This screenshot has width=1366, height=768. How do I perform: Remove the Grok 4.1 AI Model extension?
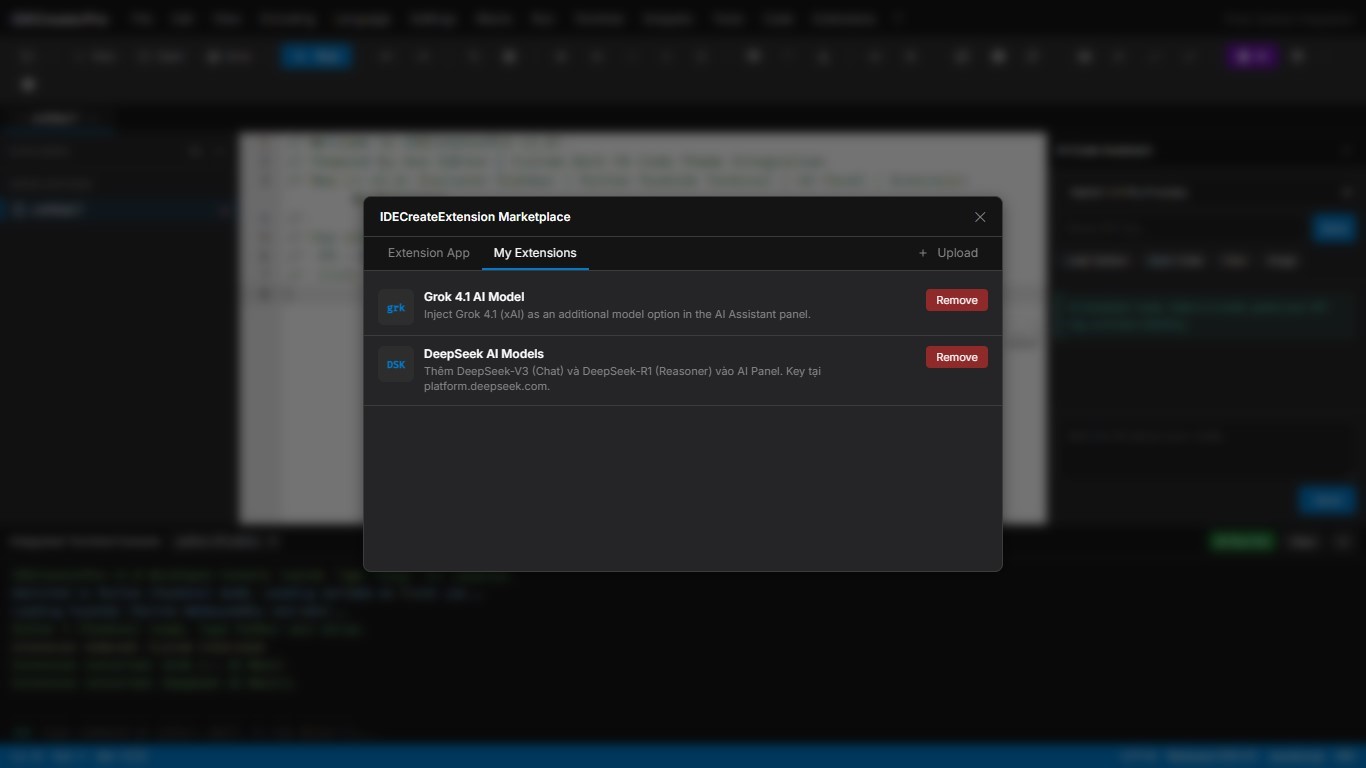click(956, 300)
